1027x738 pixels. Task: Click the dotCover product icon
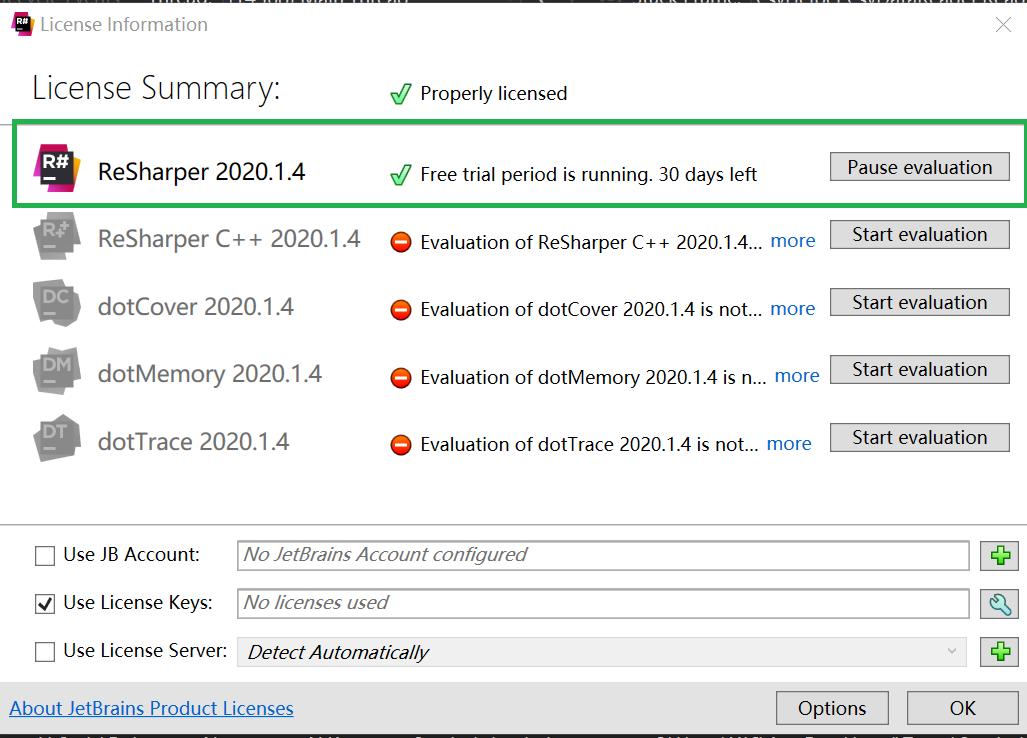(56, 303)
